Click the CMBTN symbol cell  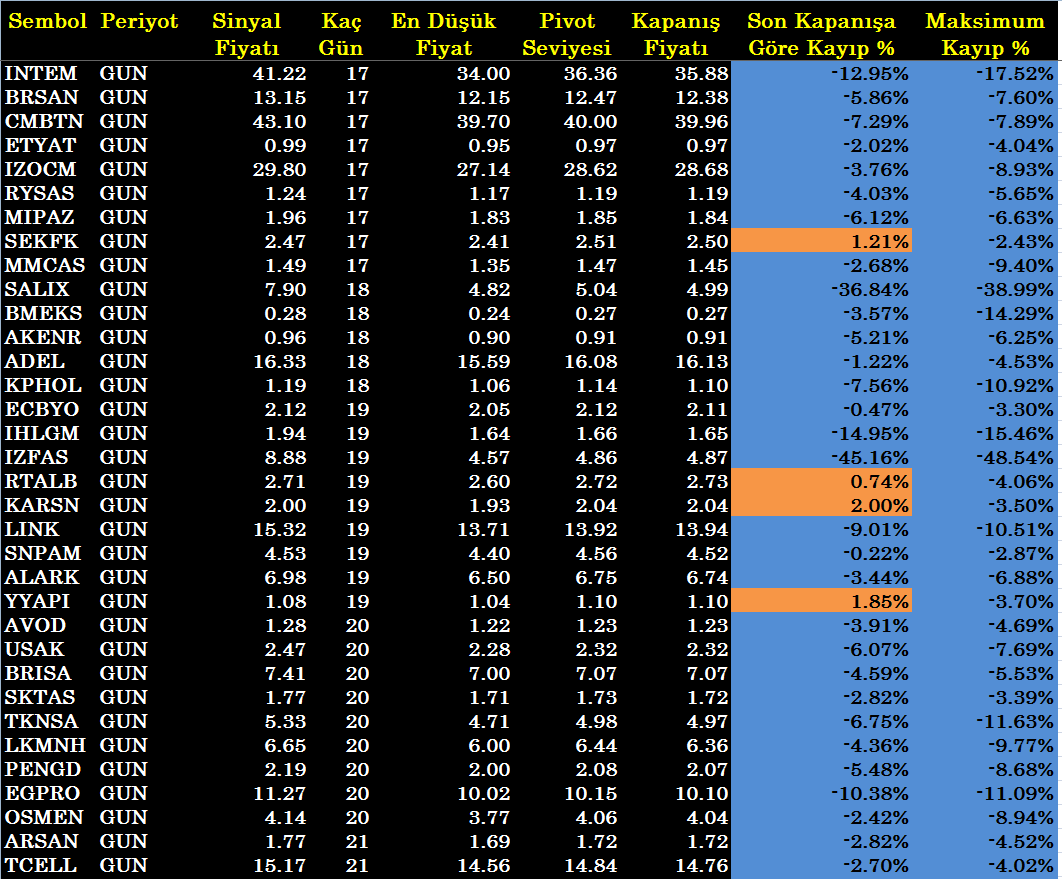44,121
